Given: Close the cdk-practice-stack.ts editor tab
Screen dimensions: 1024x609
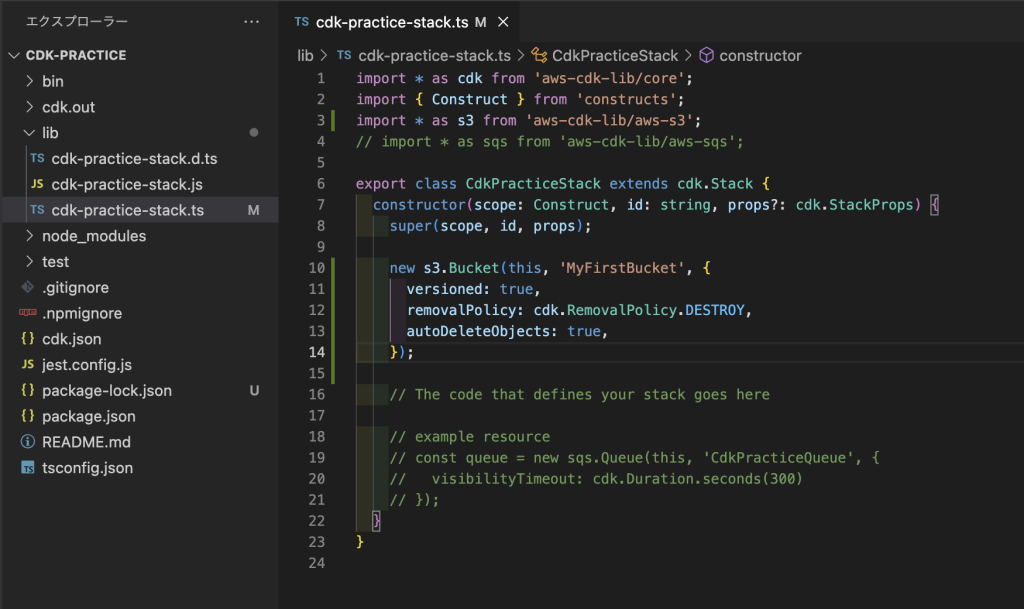Looking at the screenshot, I should click(503, 22).
